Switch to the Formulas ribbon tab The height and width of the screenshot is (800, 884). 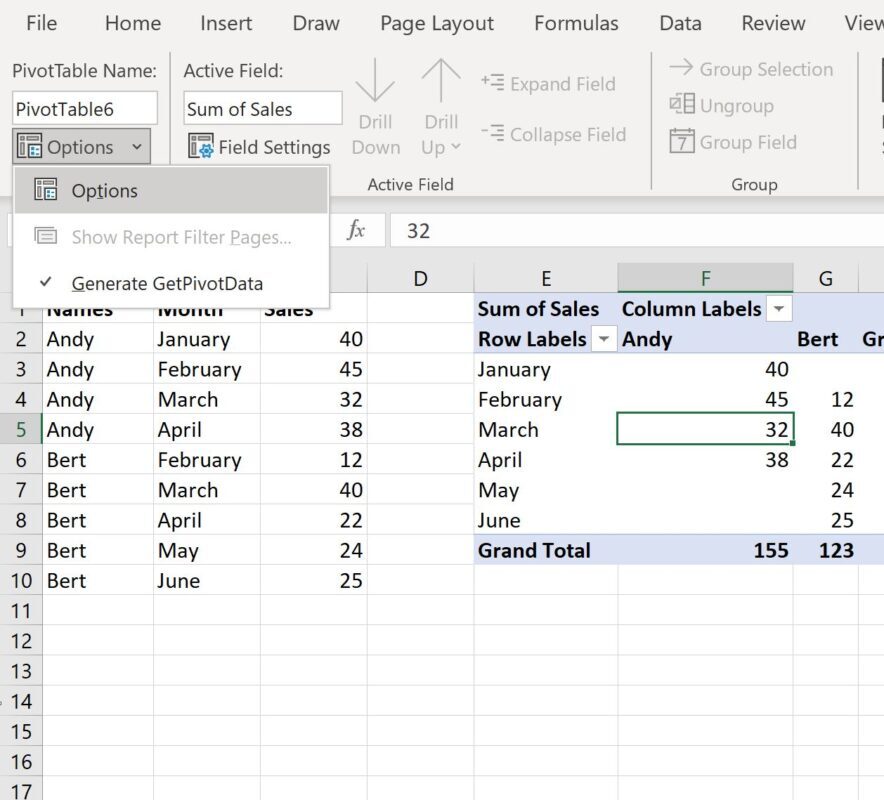point(576,23)
